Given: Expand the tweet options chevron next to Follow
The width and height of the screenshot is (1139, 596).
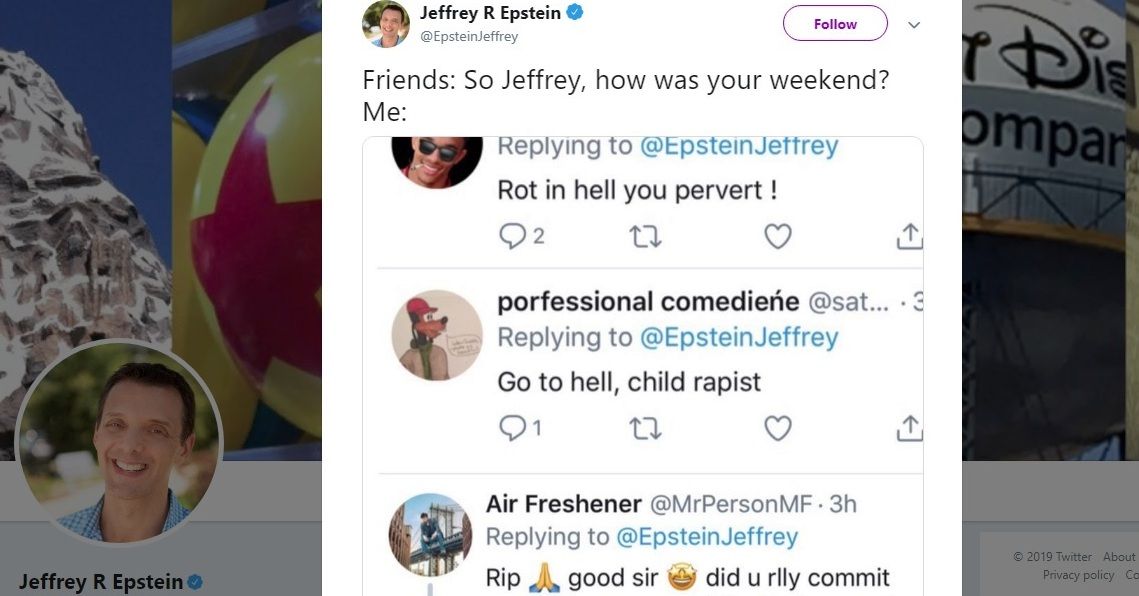Looking at the screenshot, I should coord(913,25).
